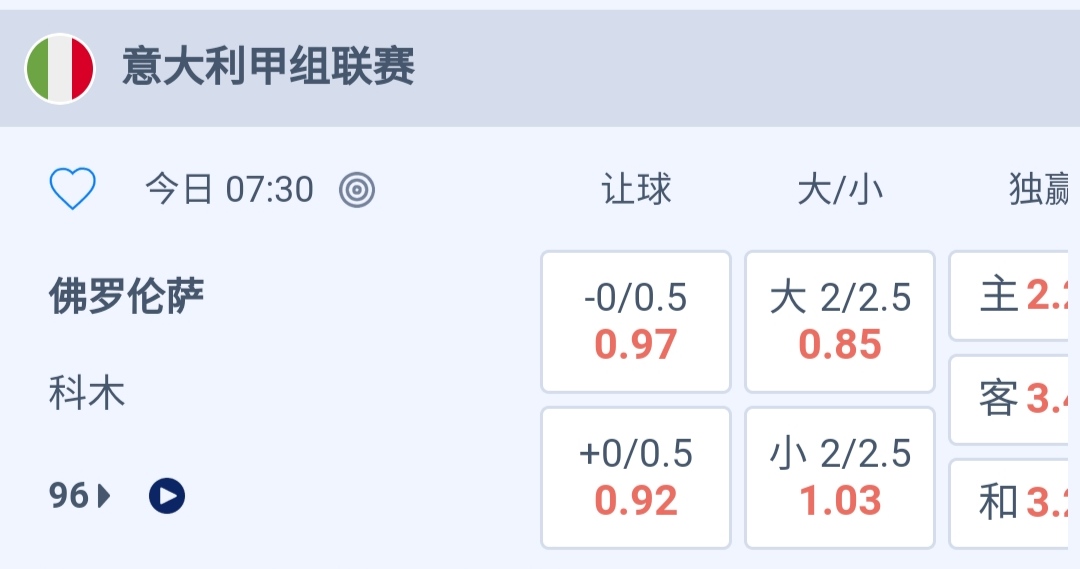Pick Over 2/2.5 at 0.85
The height and width of the screenshot is (569, 1080).
coord(840,322)
